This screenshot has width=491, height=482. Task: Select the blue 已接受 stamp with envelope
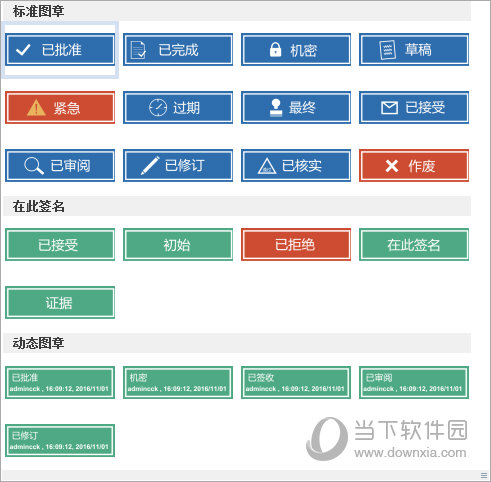414,107
